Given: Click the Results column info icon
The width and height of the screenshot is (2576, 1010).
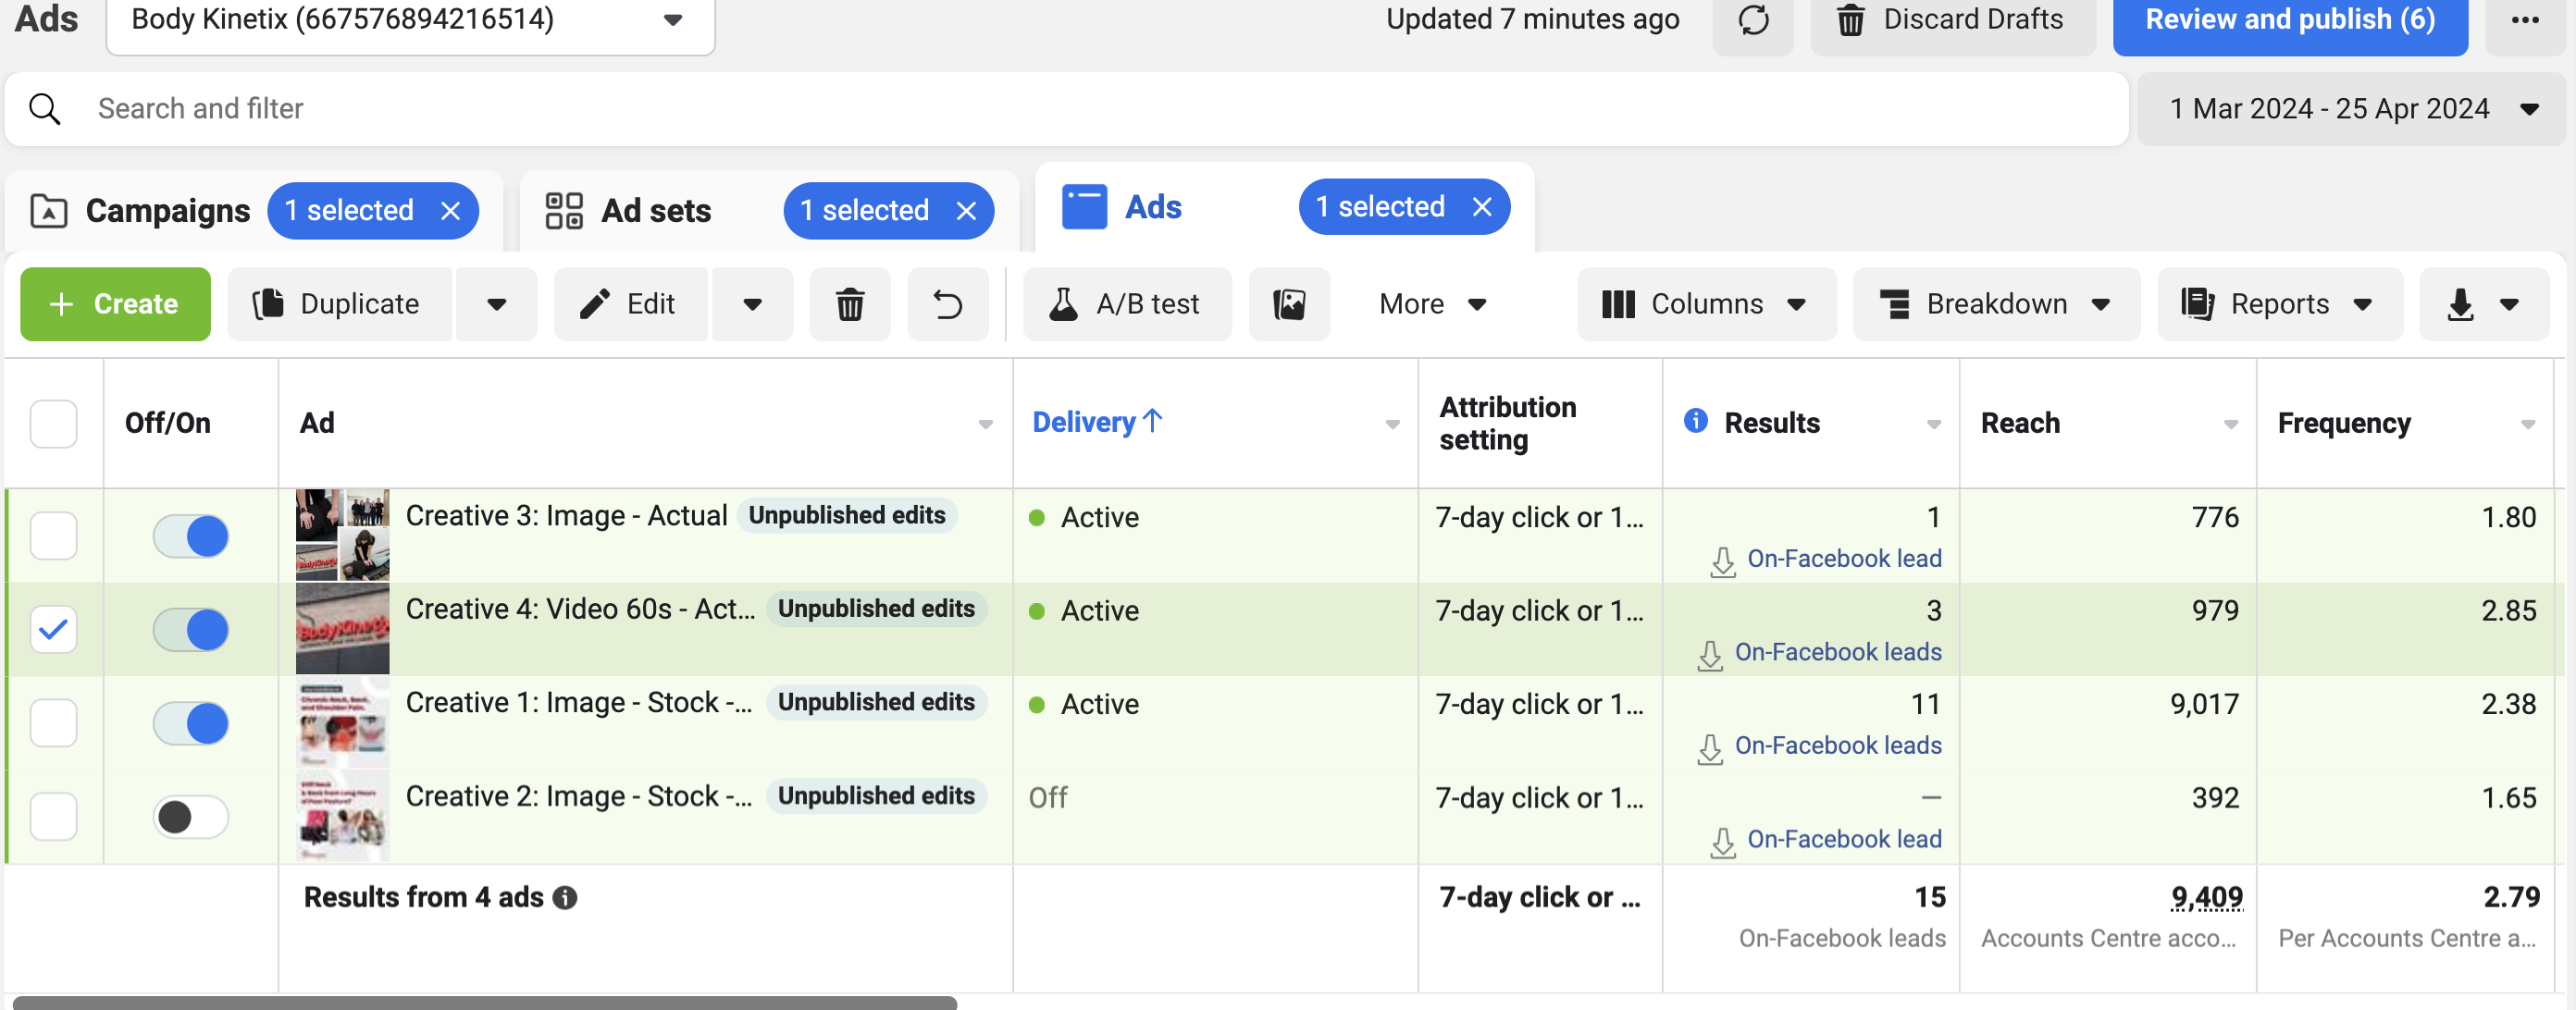Looking at the screenshot, I should pyautogui.click(x=1695, y=421).
